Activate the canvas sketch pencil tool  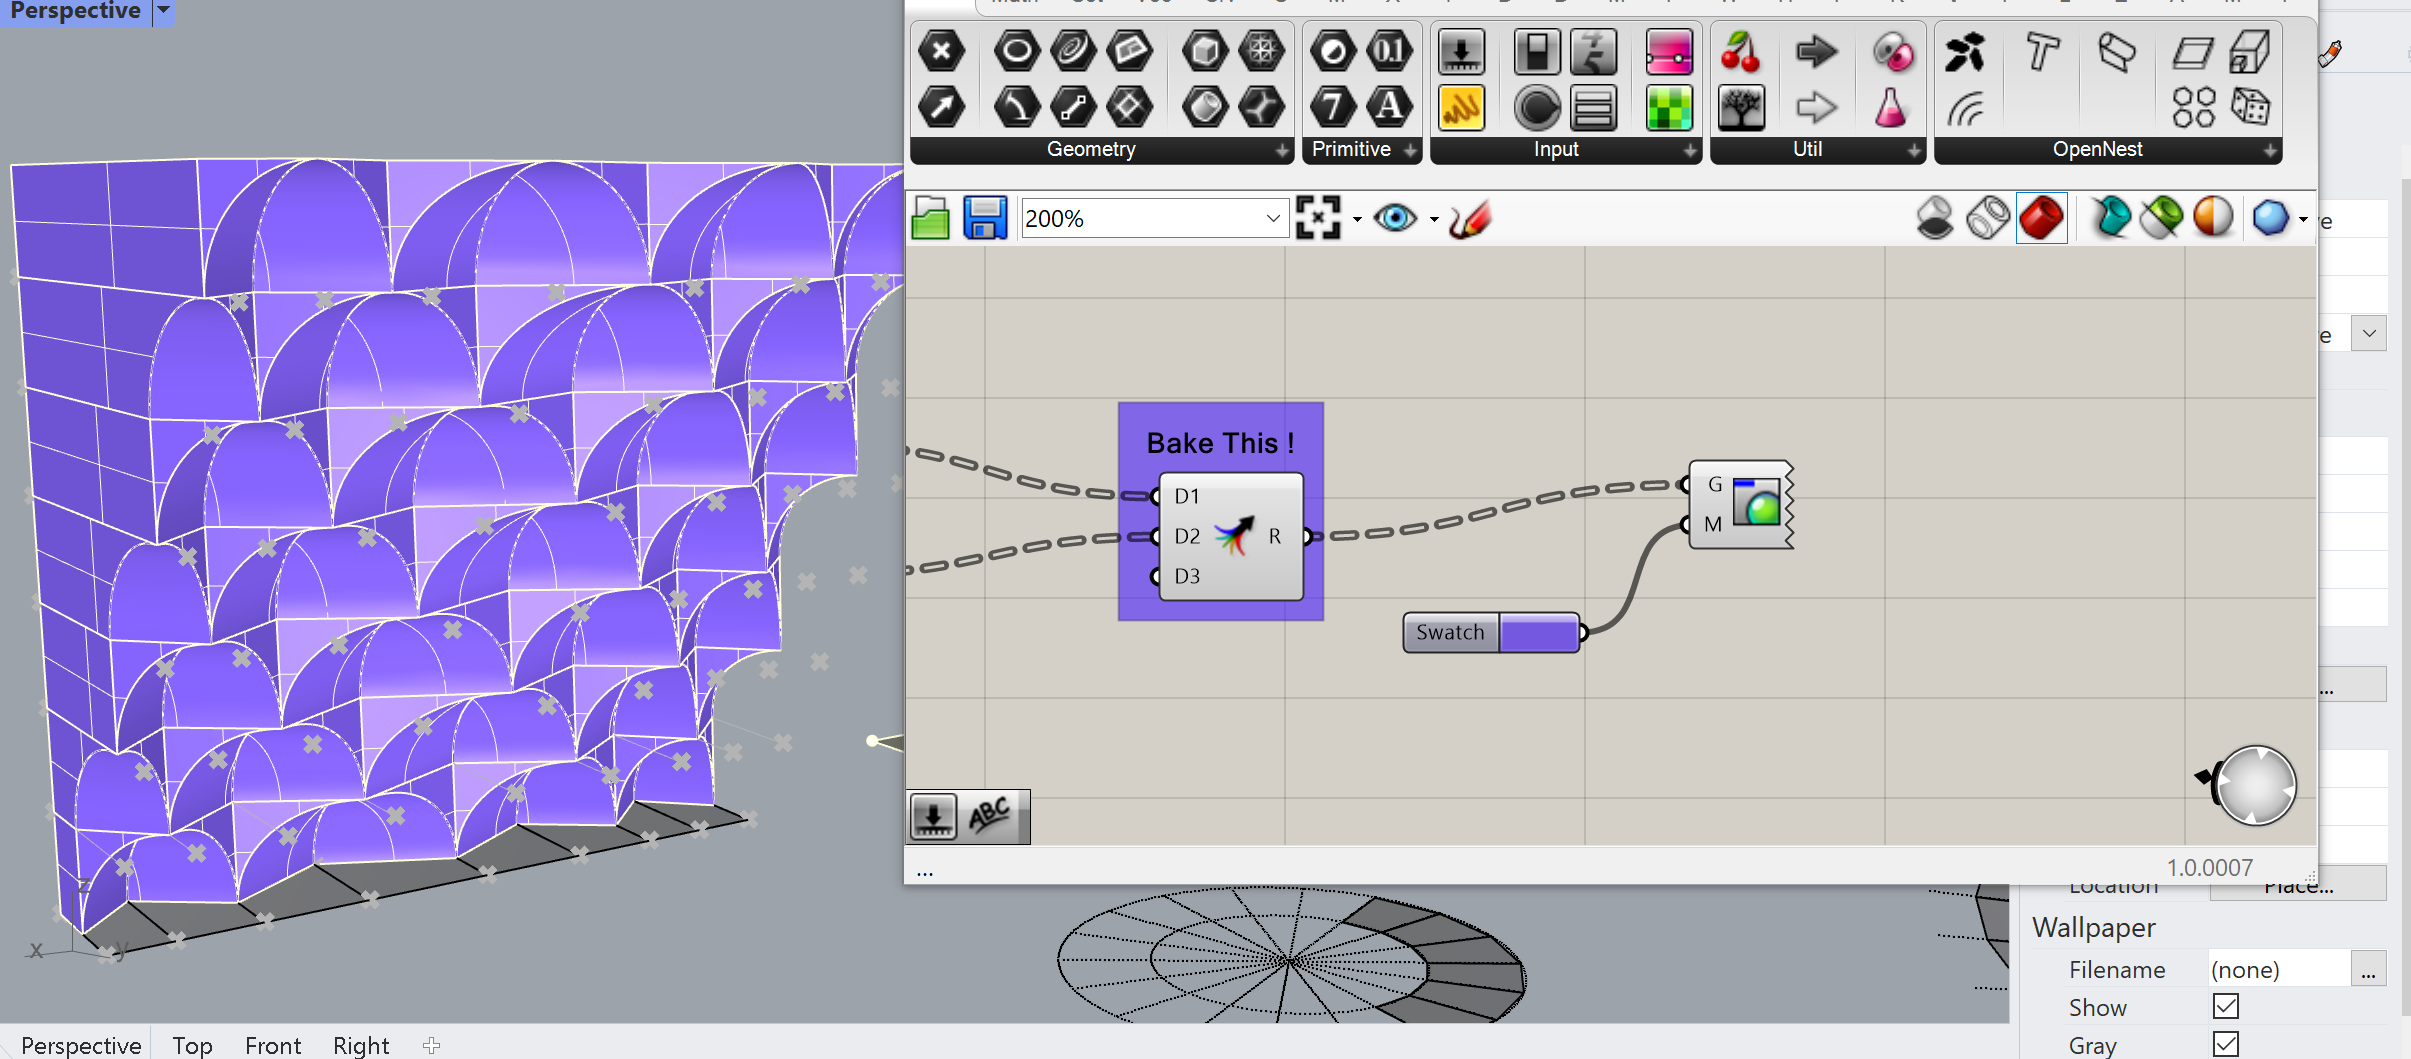1471,217
